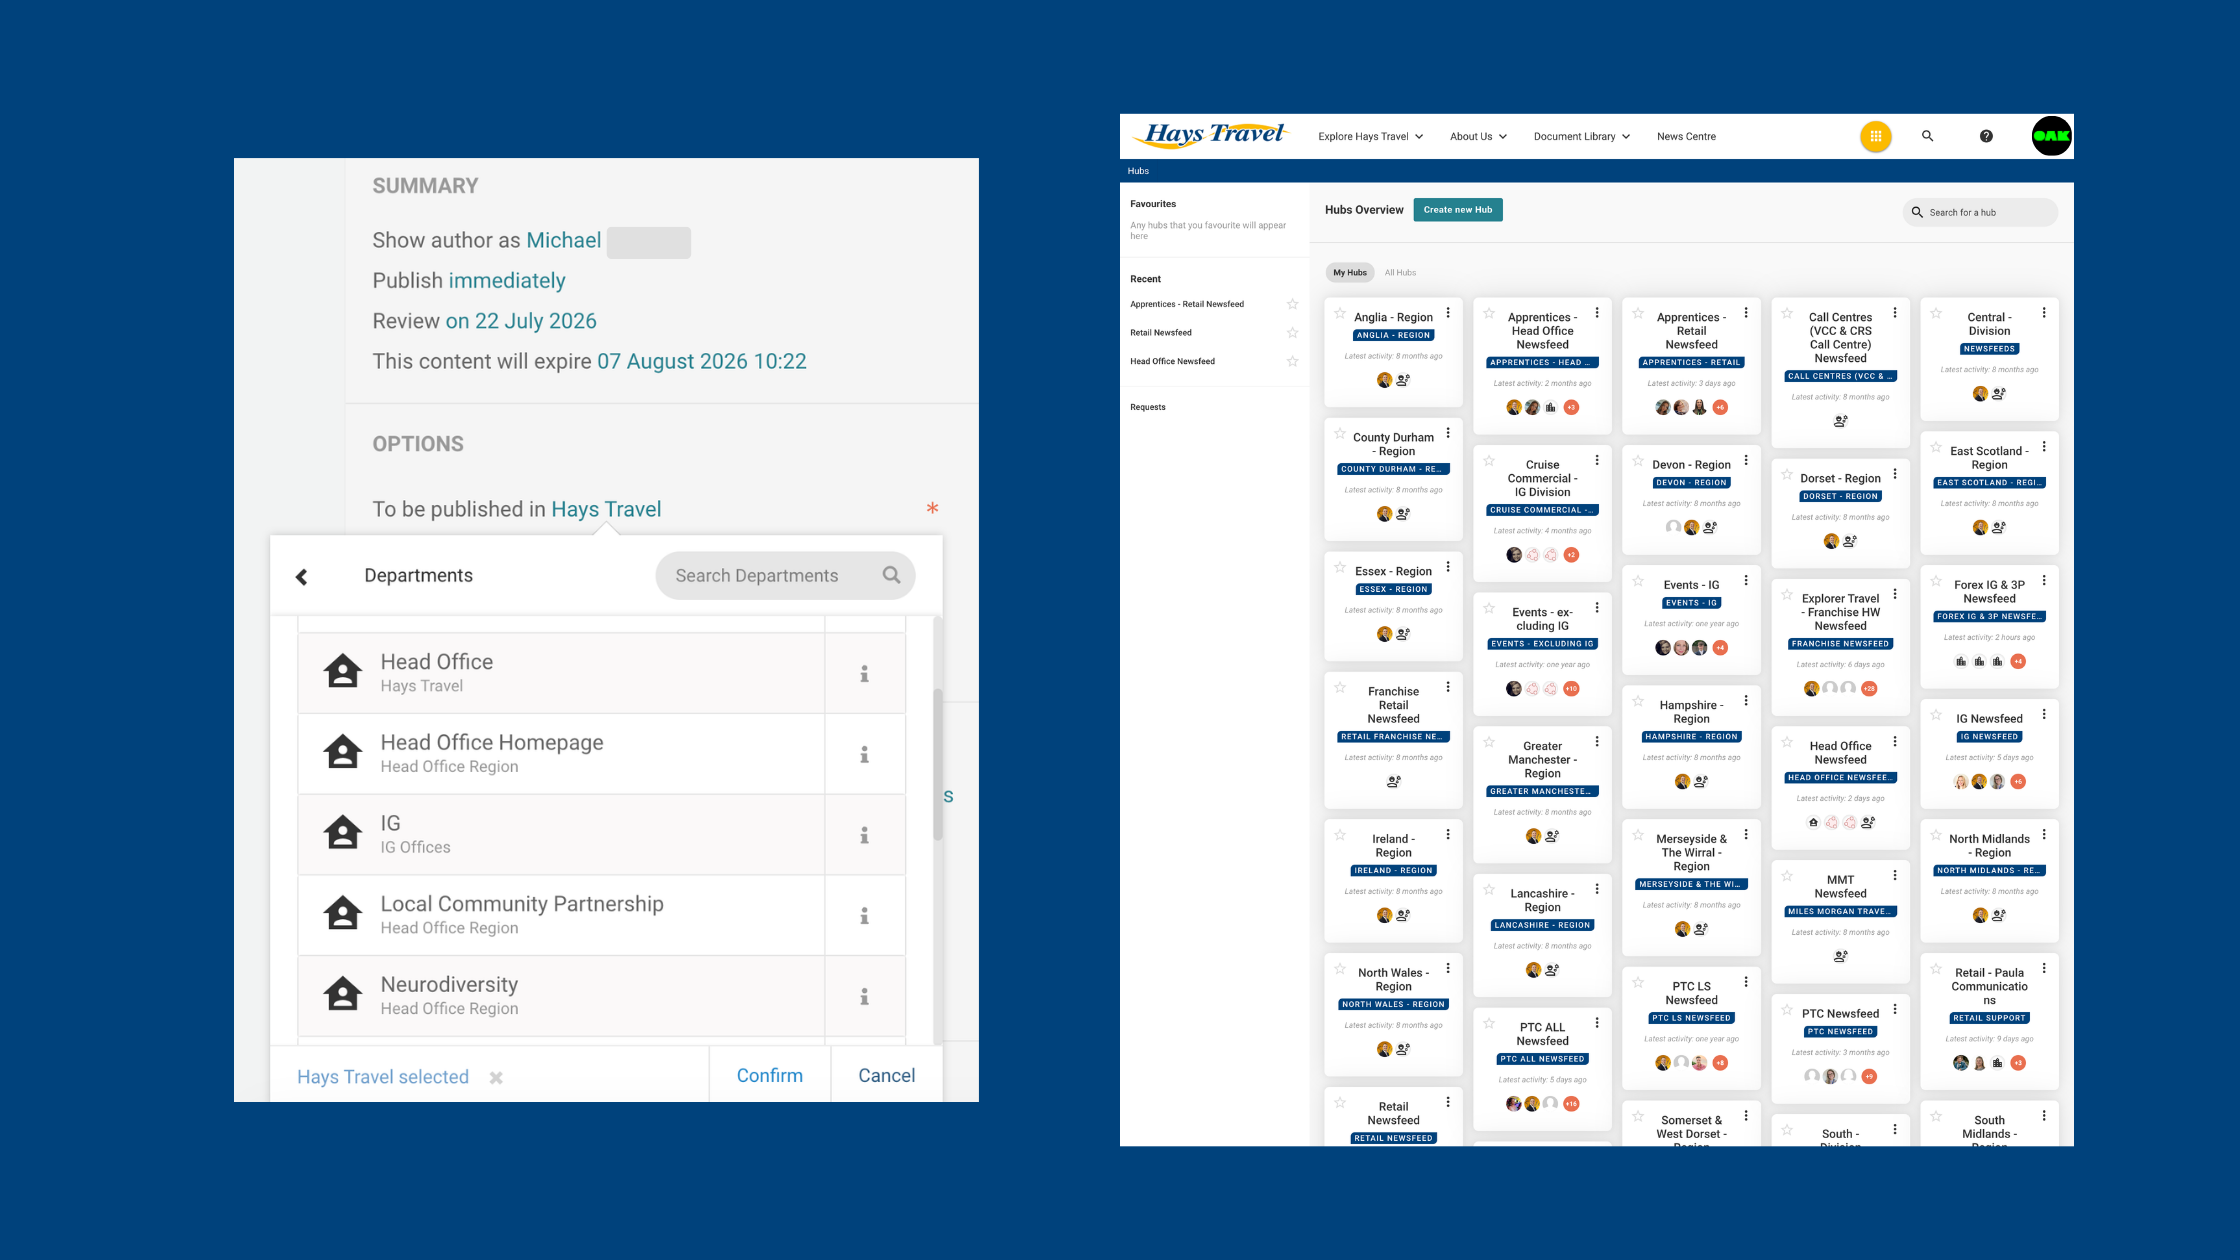Click the Departments list scrollbar
The image size is (2240, 1260).
pos(937,765)
